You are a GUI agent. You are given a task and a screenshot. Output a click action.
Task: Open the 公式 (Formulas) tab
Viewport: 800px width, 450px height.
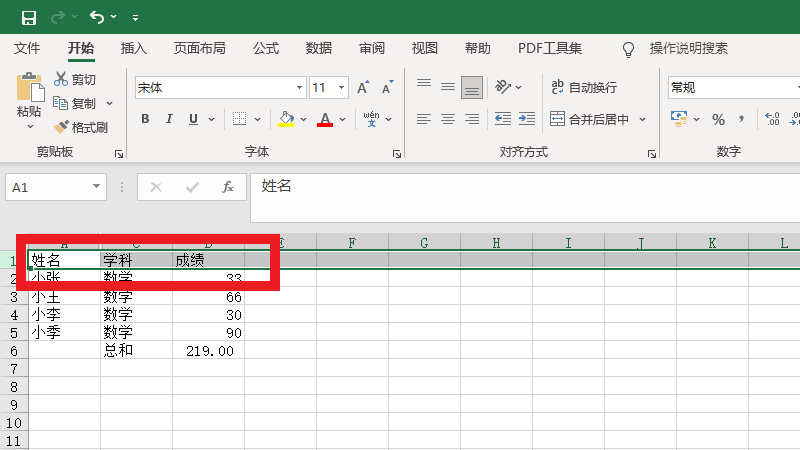point(266,48)
